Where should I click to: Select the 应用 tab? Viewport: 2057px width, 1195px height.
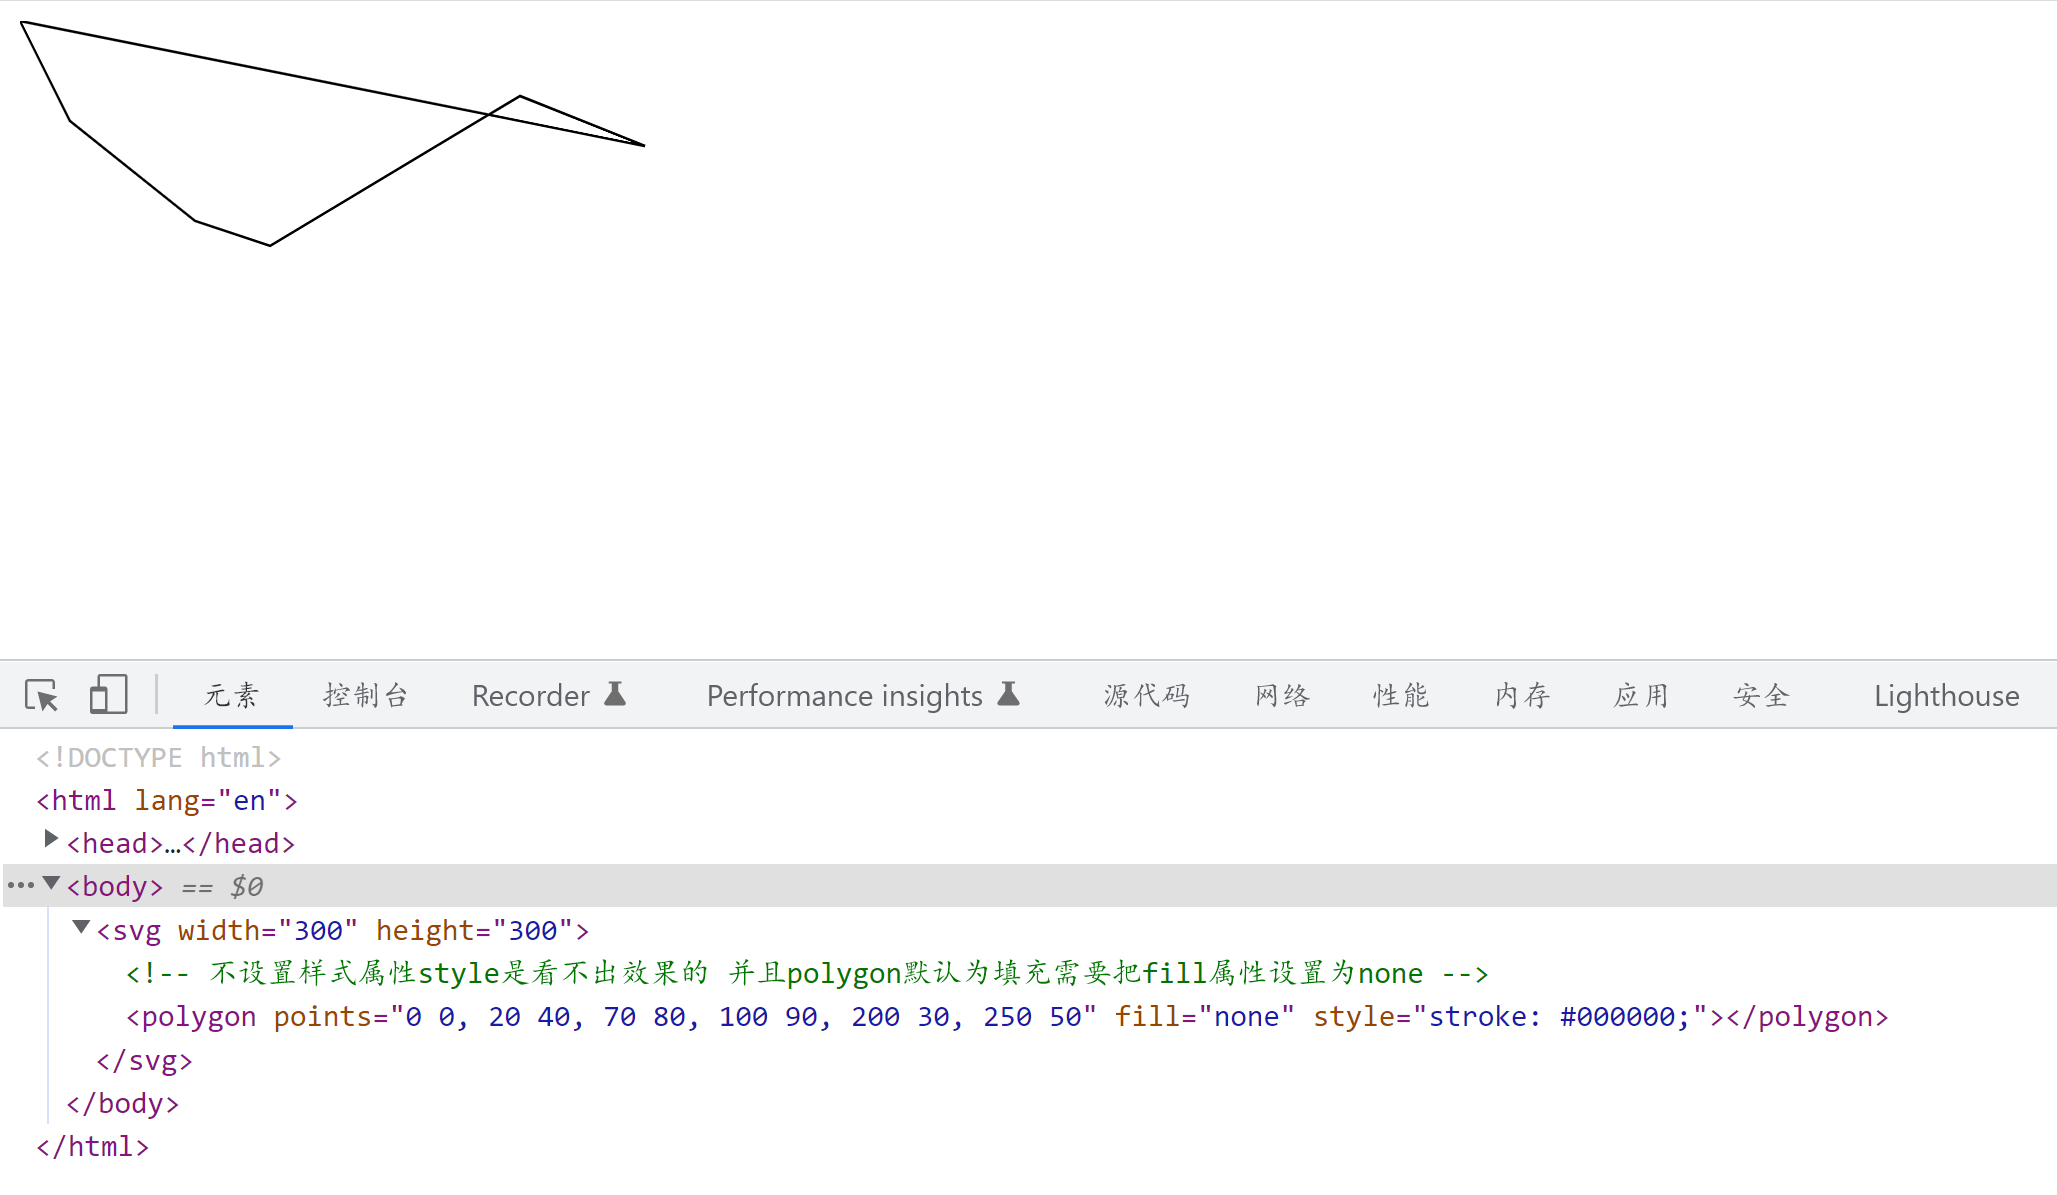(1641, 696)
